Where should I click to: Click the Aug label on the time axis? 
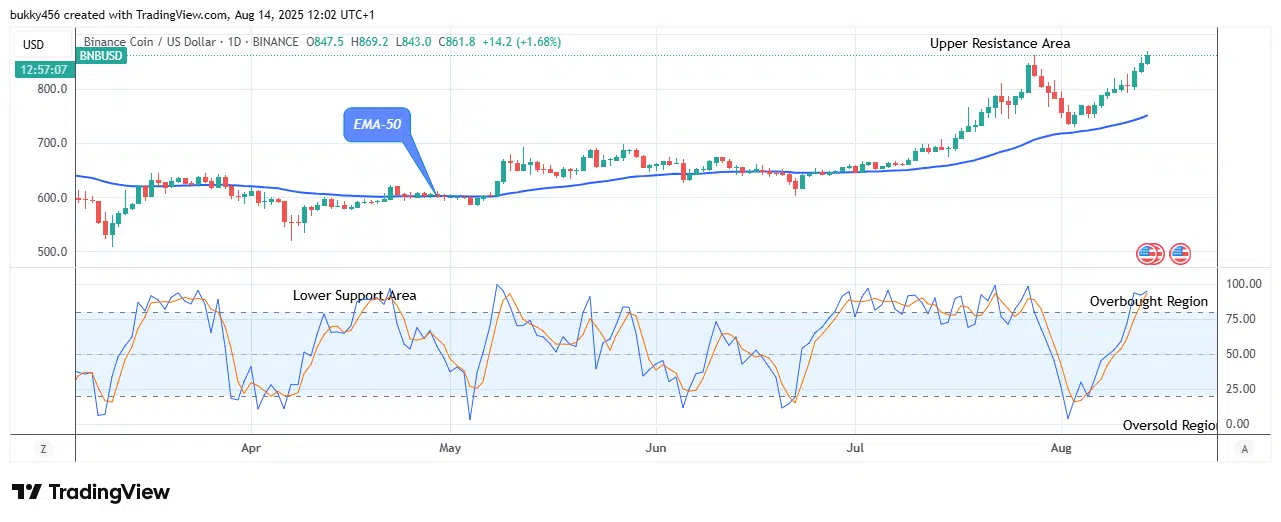click(1062, 450)
